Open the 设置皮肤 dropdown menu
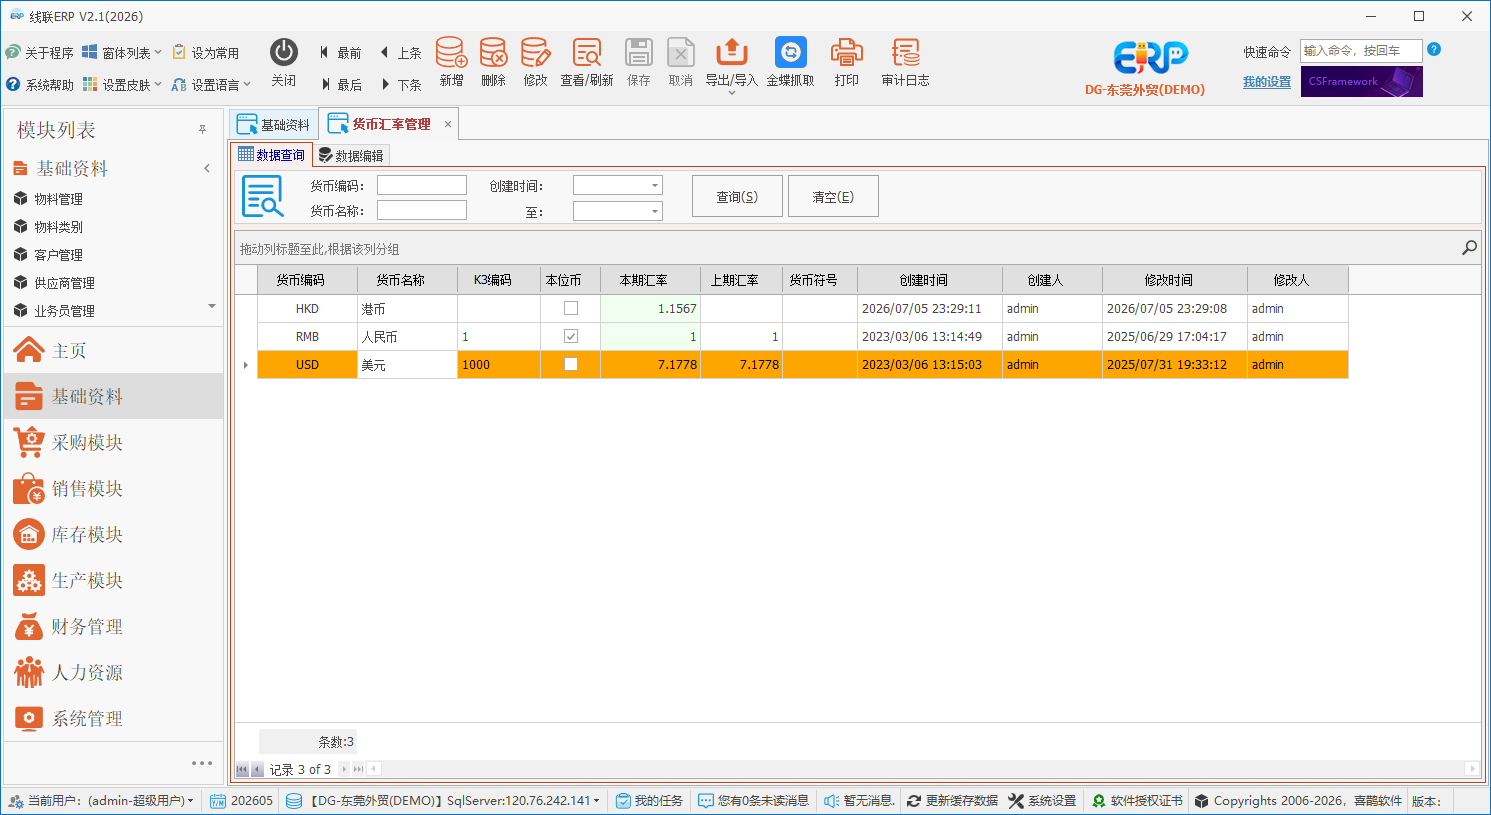This screenshot has height=815, width=1491. (x=121, y=85)
